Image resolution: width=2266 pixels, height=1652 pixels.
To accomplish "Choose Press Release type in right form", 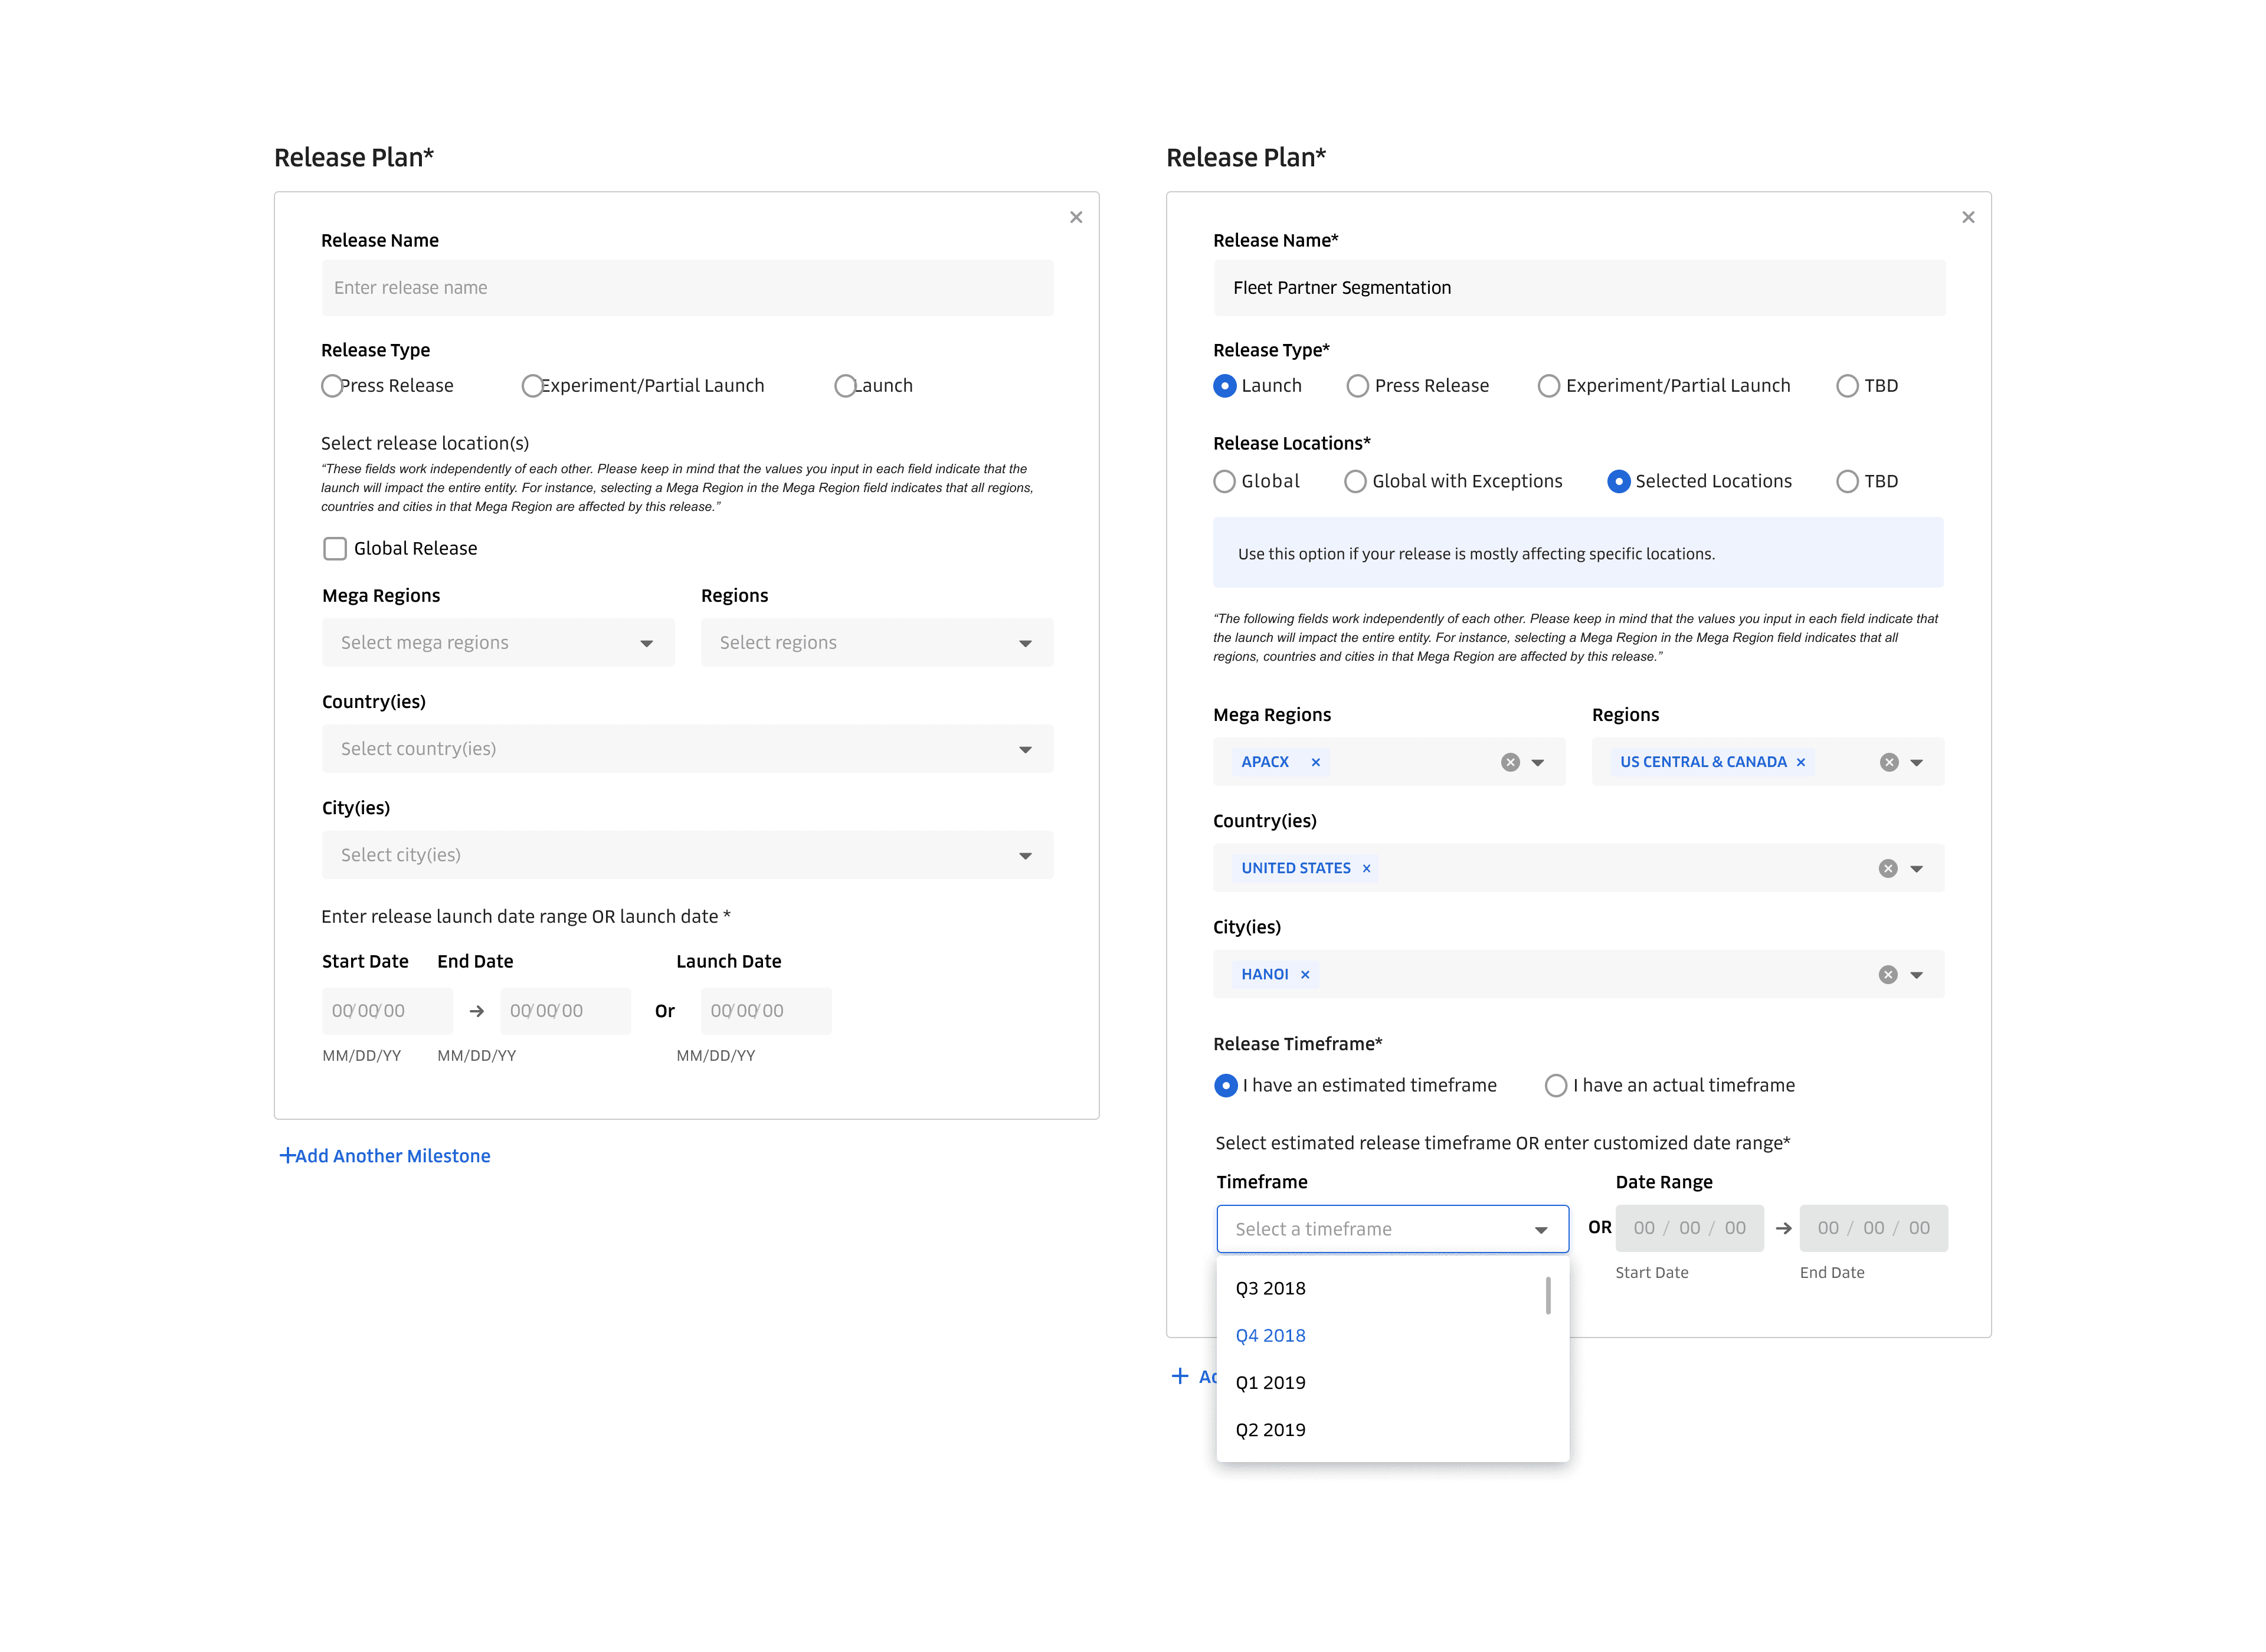I will pyautogui.click(x=1357, y=386).
